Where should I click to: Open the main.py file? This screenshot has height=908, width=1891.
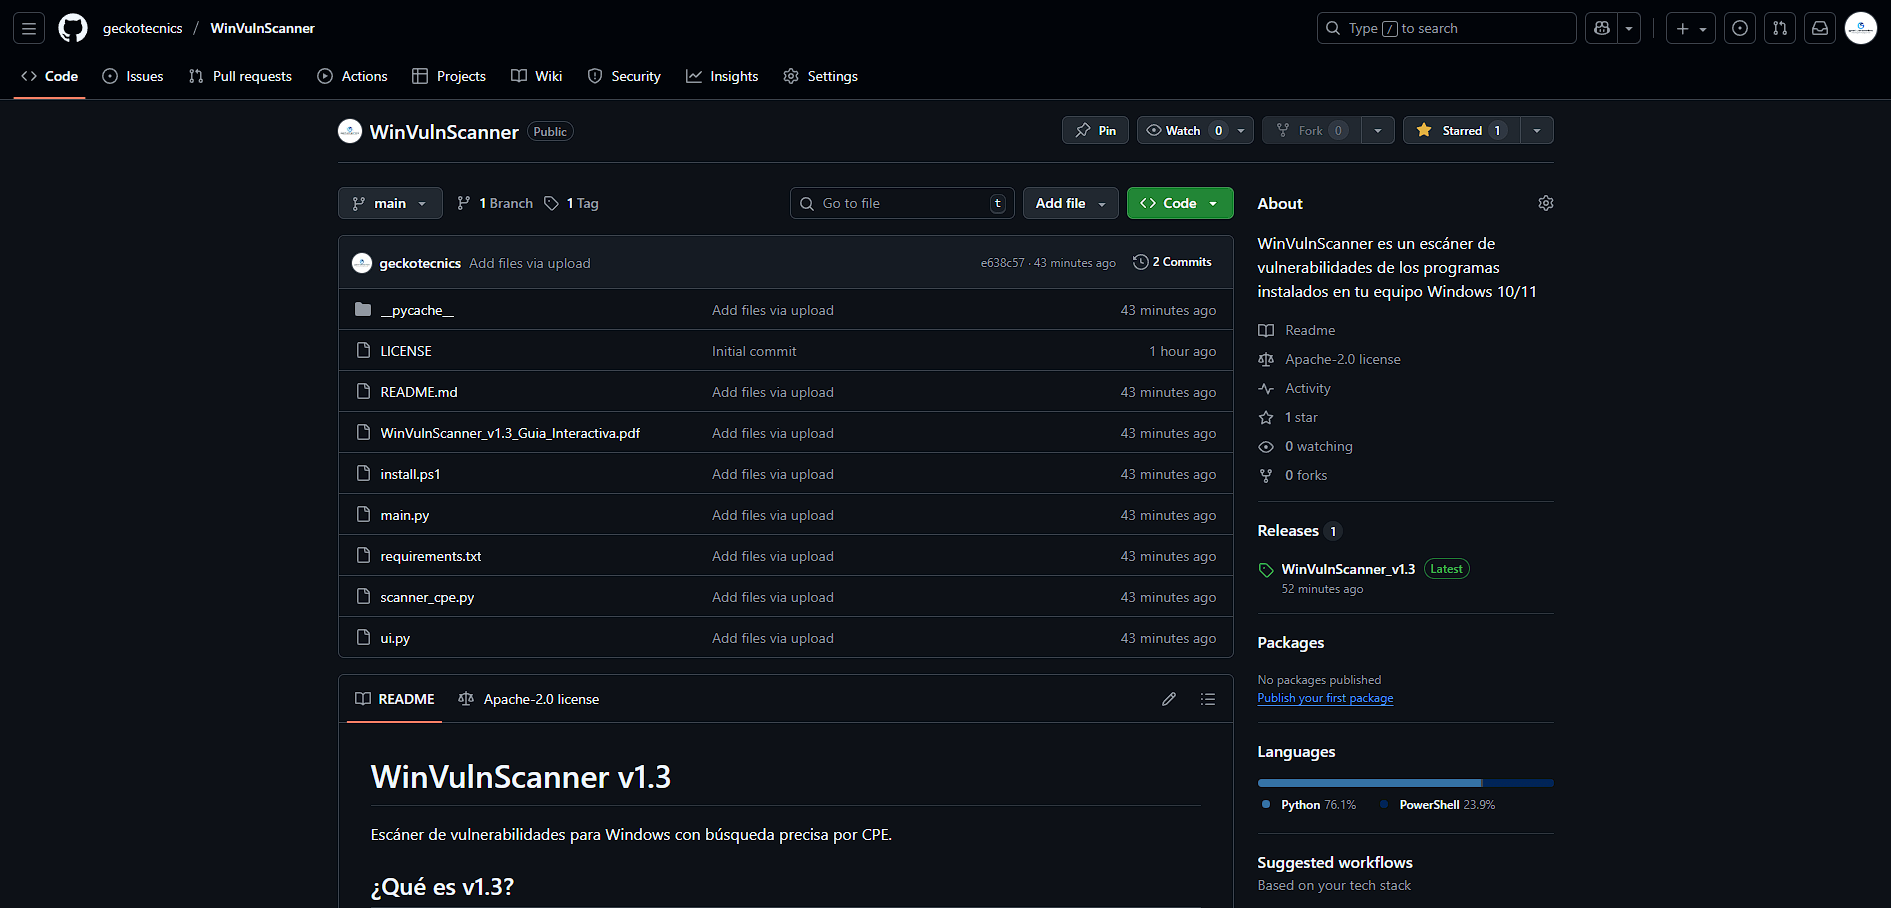(x=405, y=515)
